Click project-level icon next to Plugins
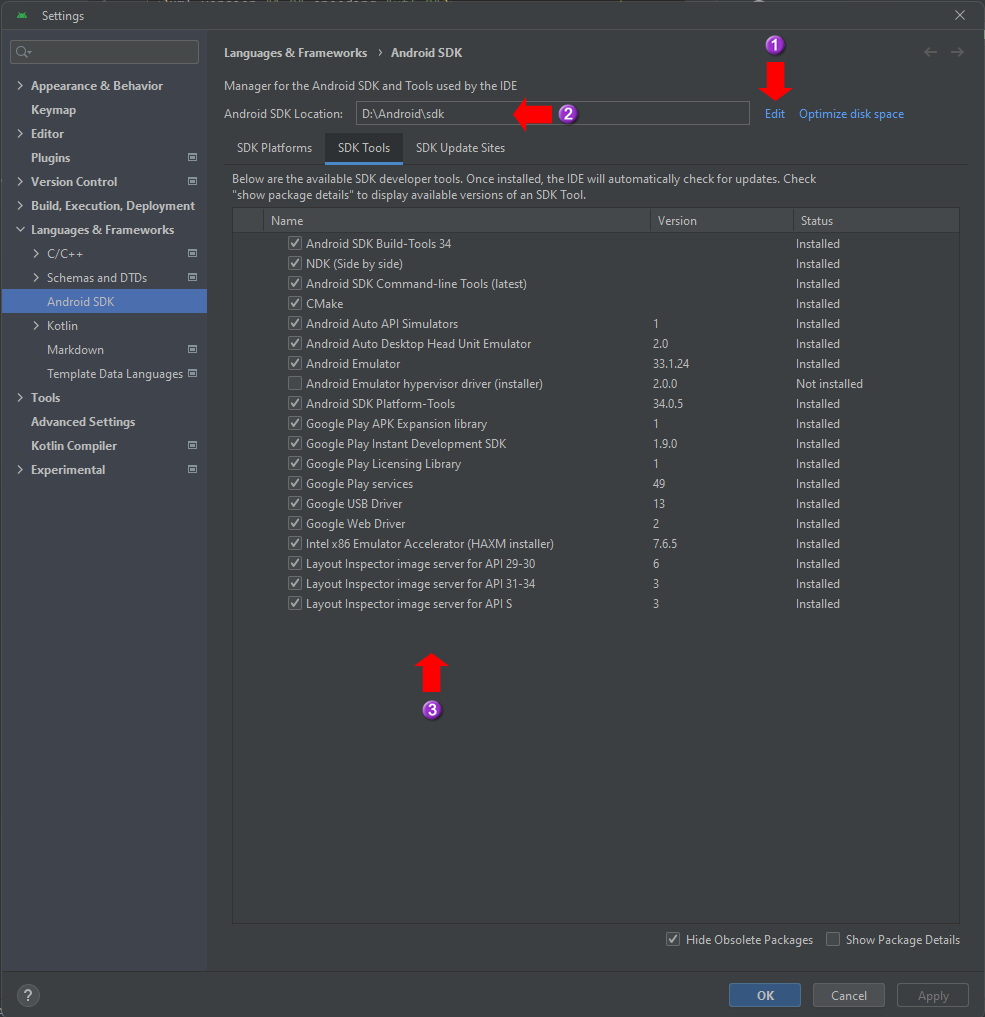 [193, 158]
